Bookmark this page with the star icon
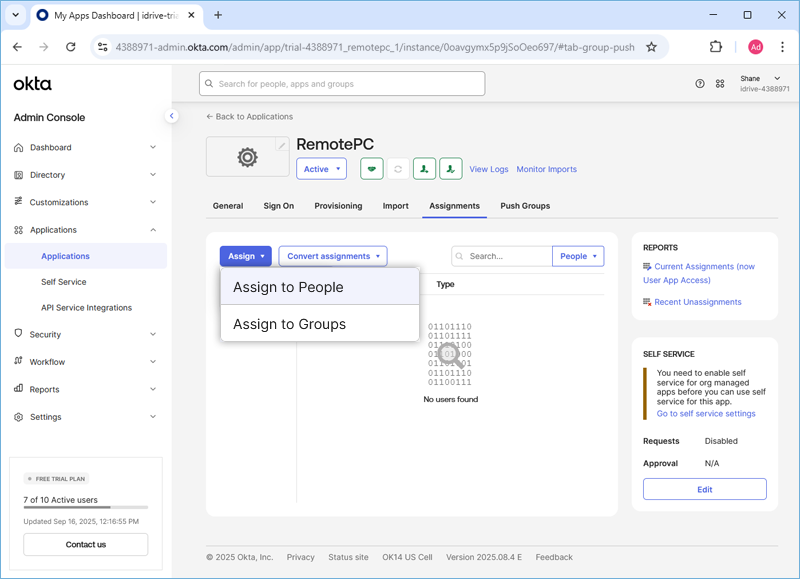Viewport: 800px width, 579px height. pos(651,47)
